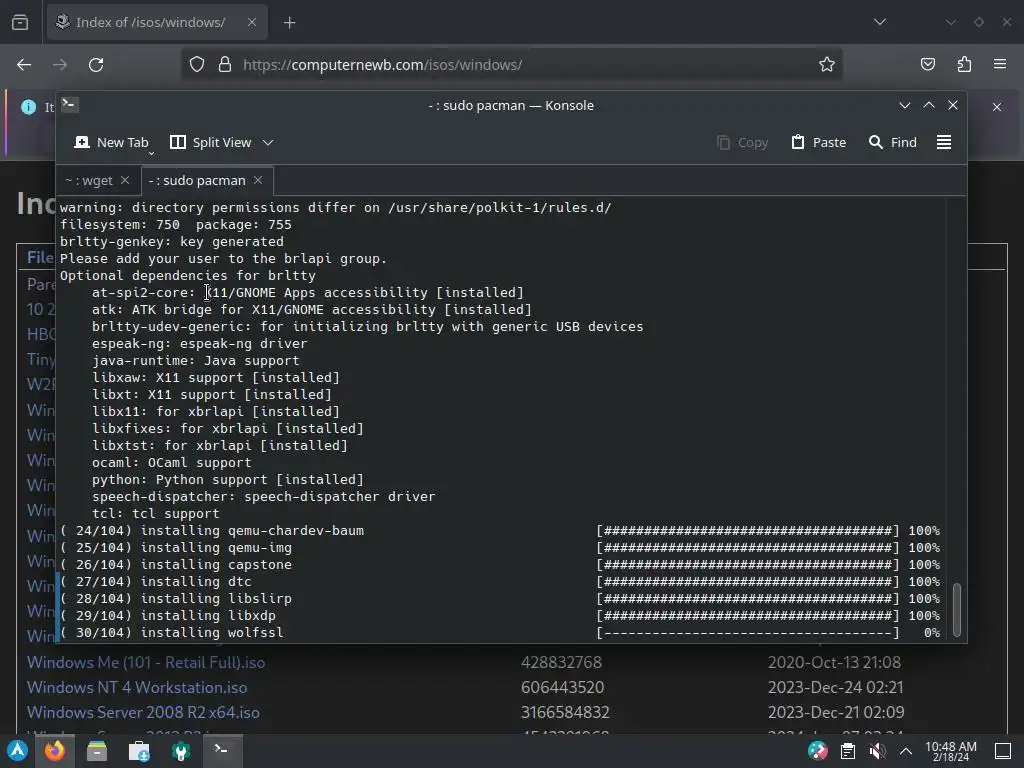This screenshot has width=1024, height=768.
Task: Open a new Firefox tab
Action: [x=289, y=23]
